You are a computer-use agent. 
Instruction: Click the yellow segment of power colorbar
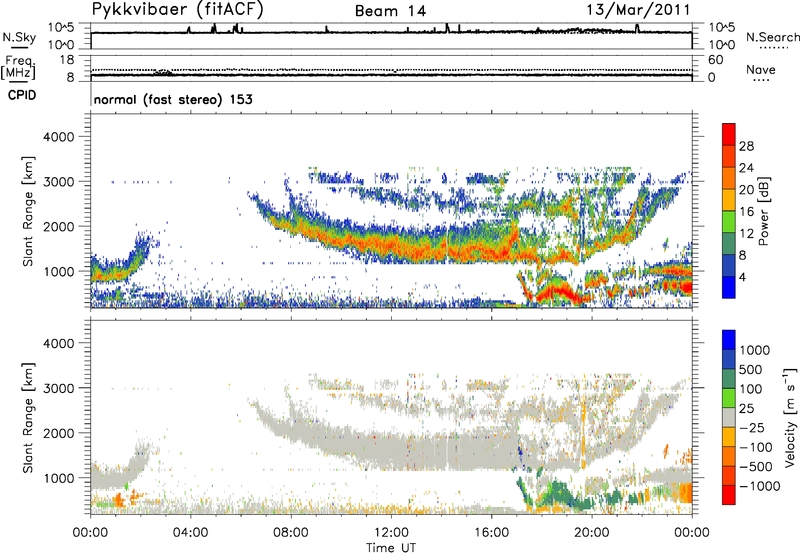[729, 200]
